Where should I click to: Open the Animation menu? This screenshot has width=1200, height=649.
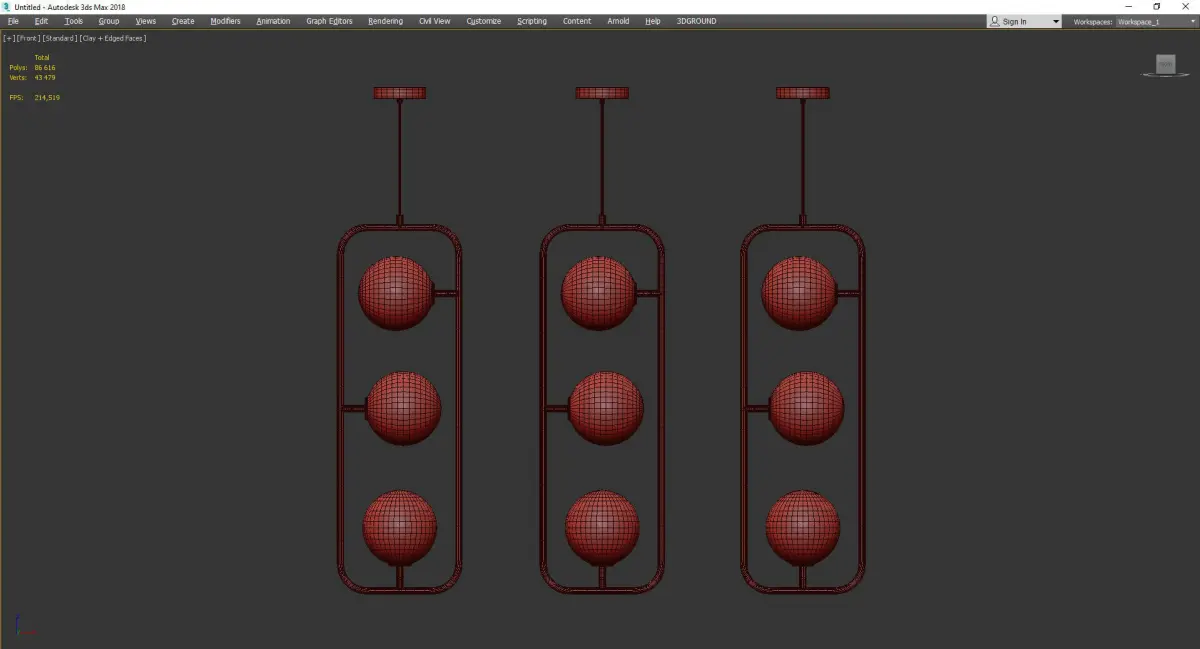273,21
